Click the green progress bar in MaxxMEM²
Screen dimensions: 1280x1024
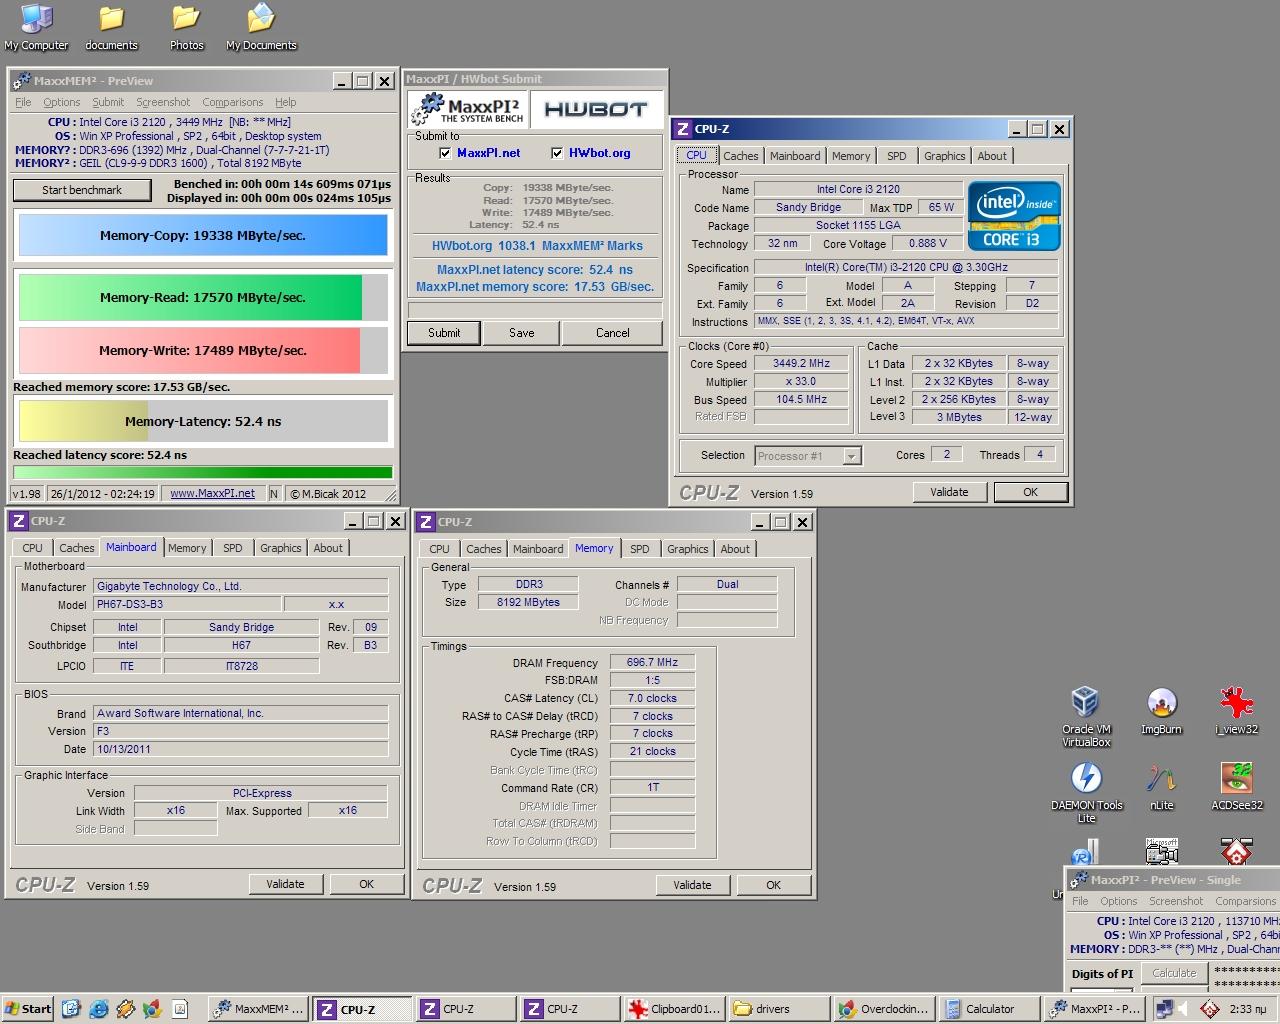coord(203,473)
